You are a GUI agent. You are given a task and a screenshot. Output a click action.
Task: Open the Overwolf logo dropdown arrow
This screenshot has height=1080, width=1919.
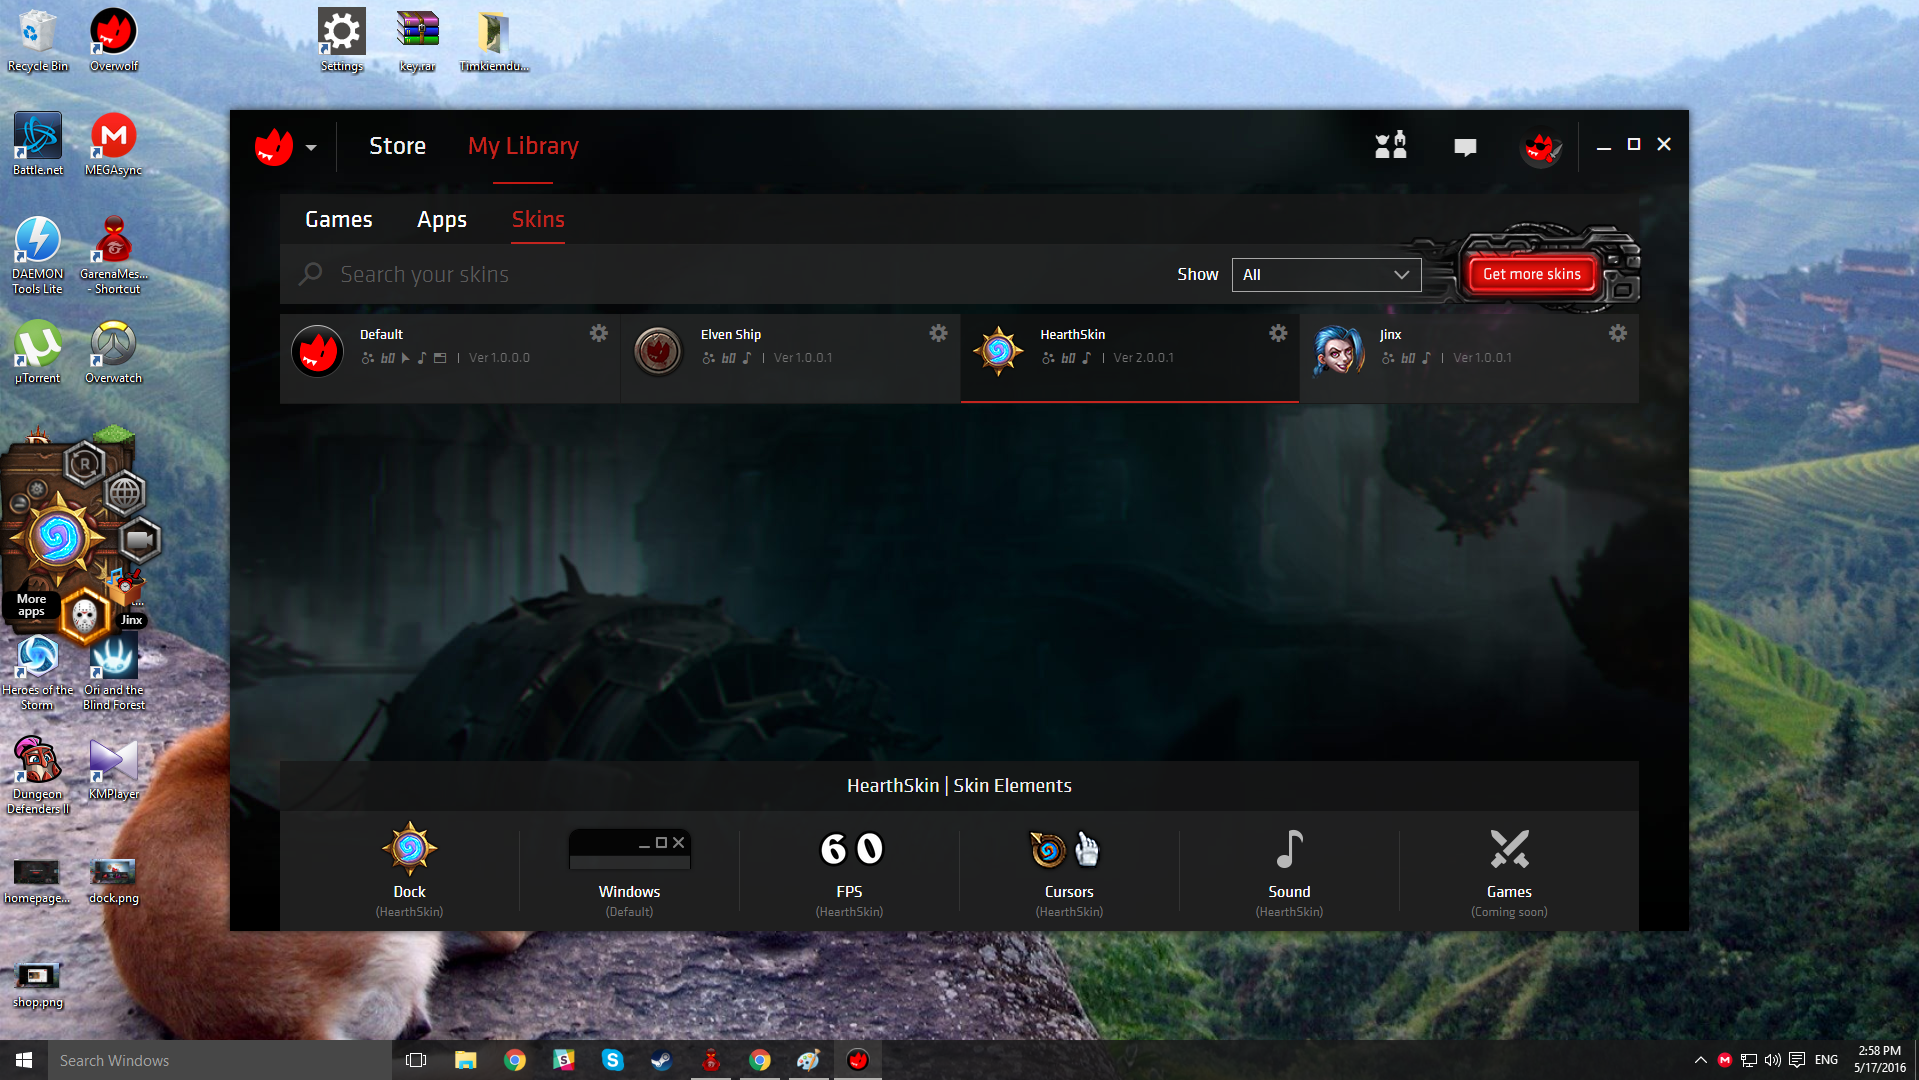pyautogui.click(x=311, y=148)
